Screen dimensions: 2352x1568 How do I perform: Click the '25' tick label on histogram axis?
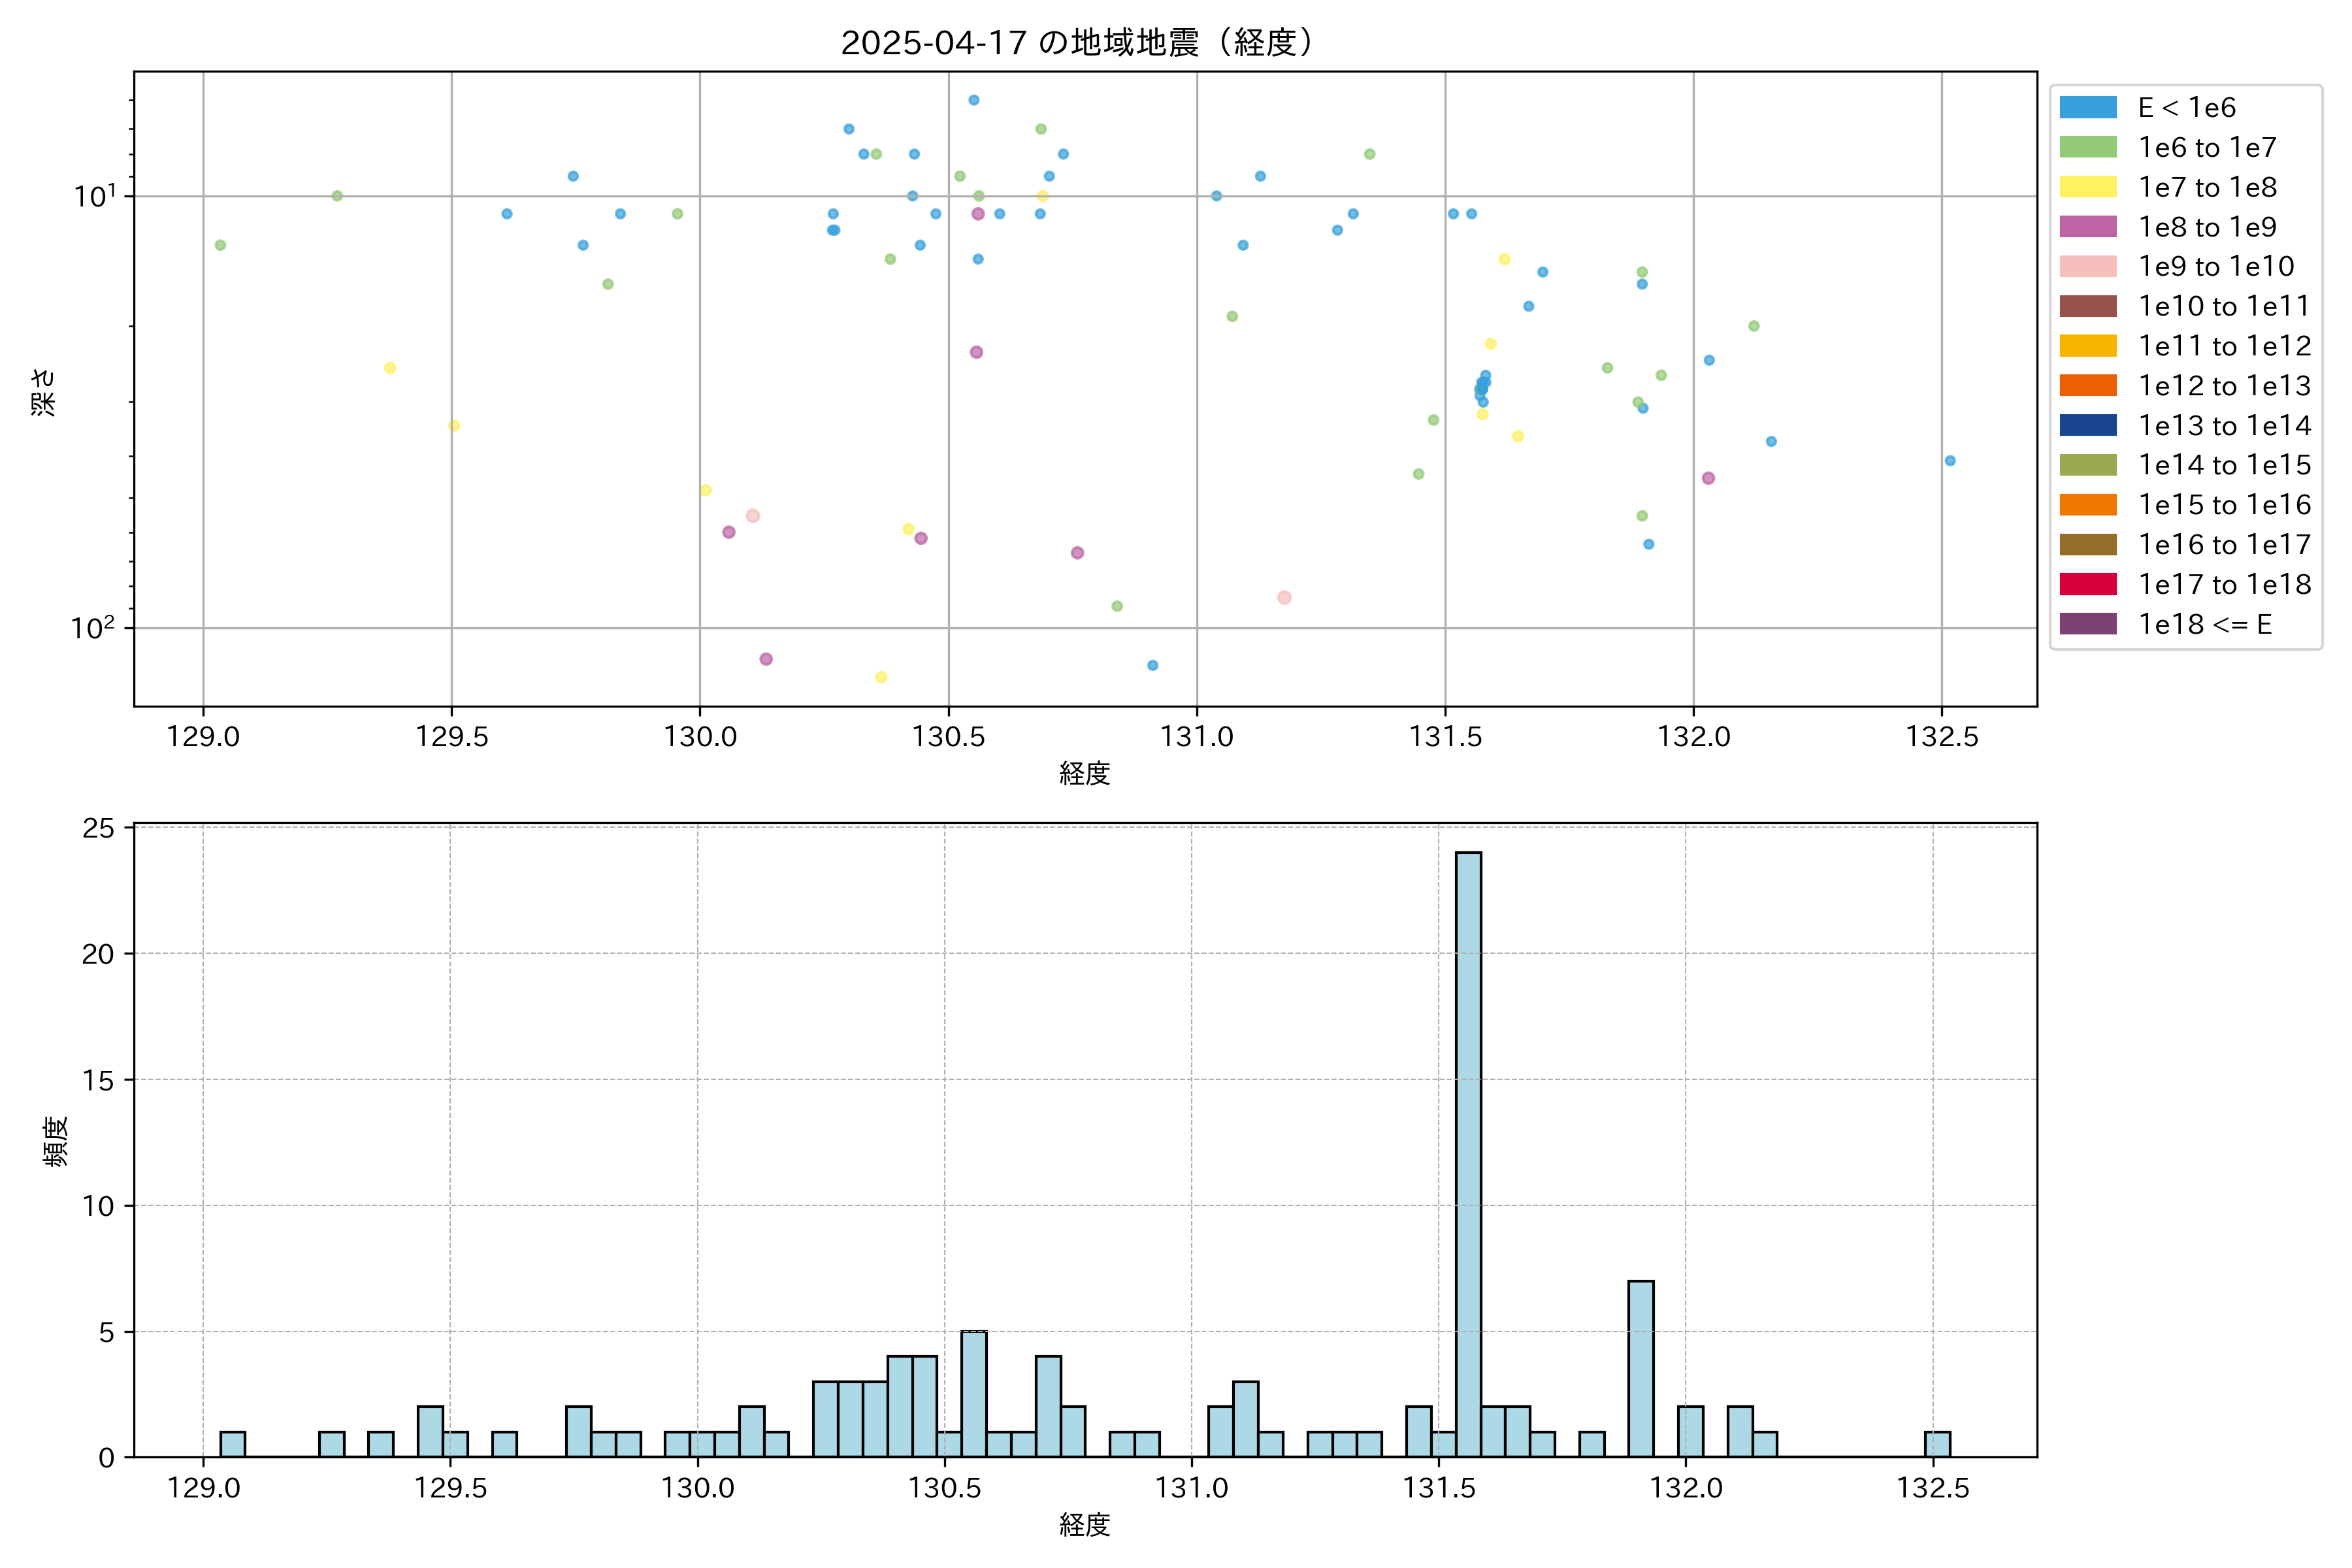[x=98, y=828]
